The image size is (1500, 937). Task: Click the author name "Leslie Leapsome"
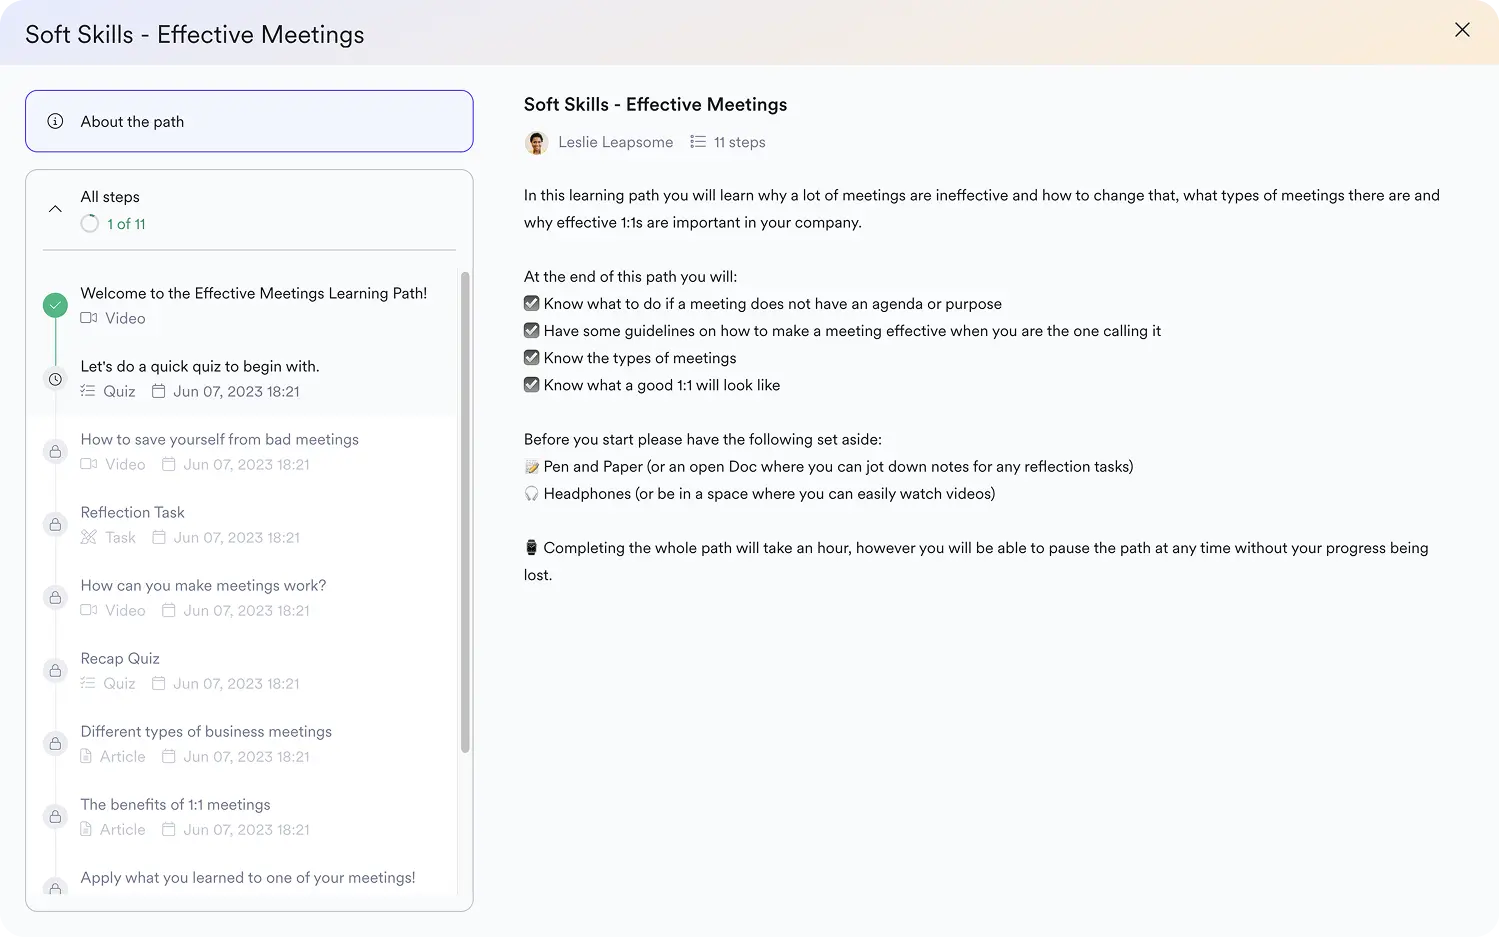616,141
